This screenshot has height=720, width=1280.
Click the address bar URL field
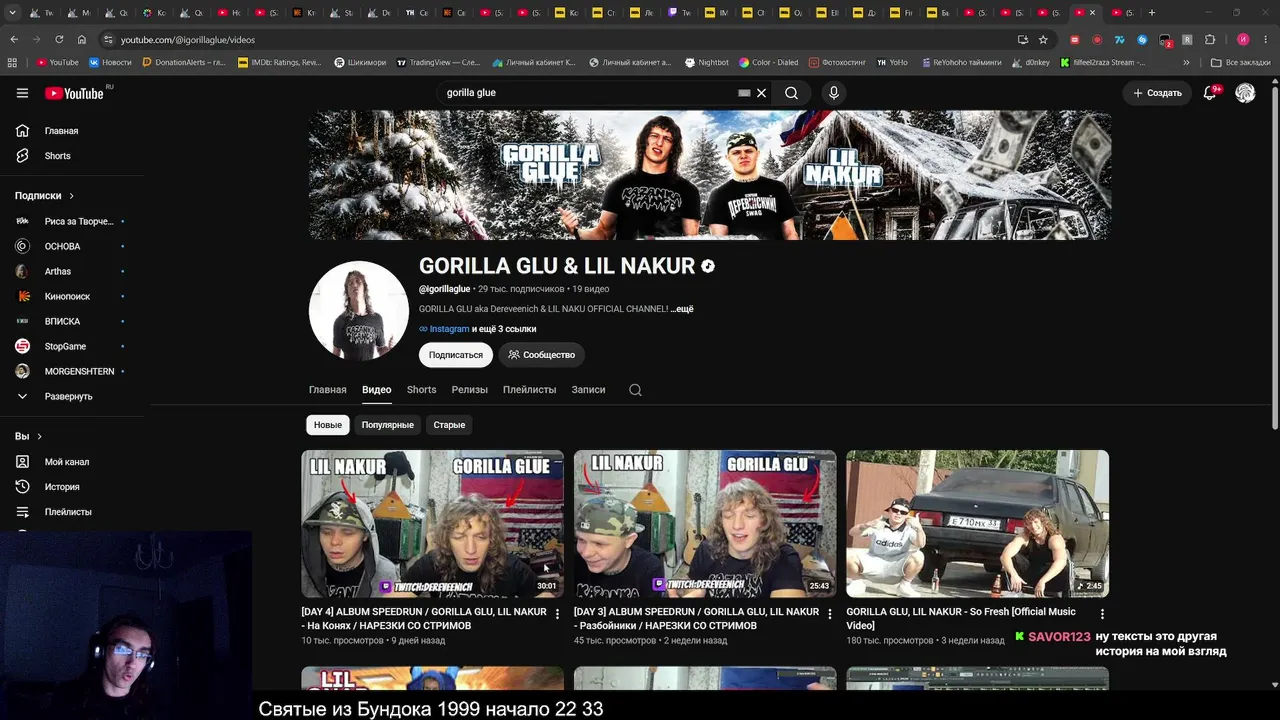pyautogui.click(x=560, y=40)
